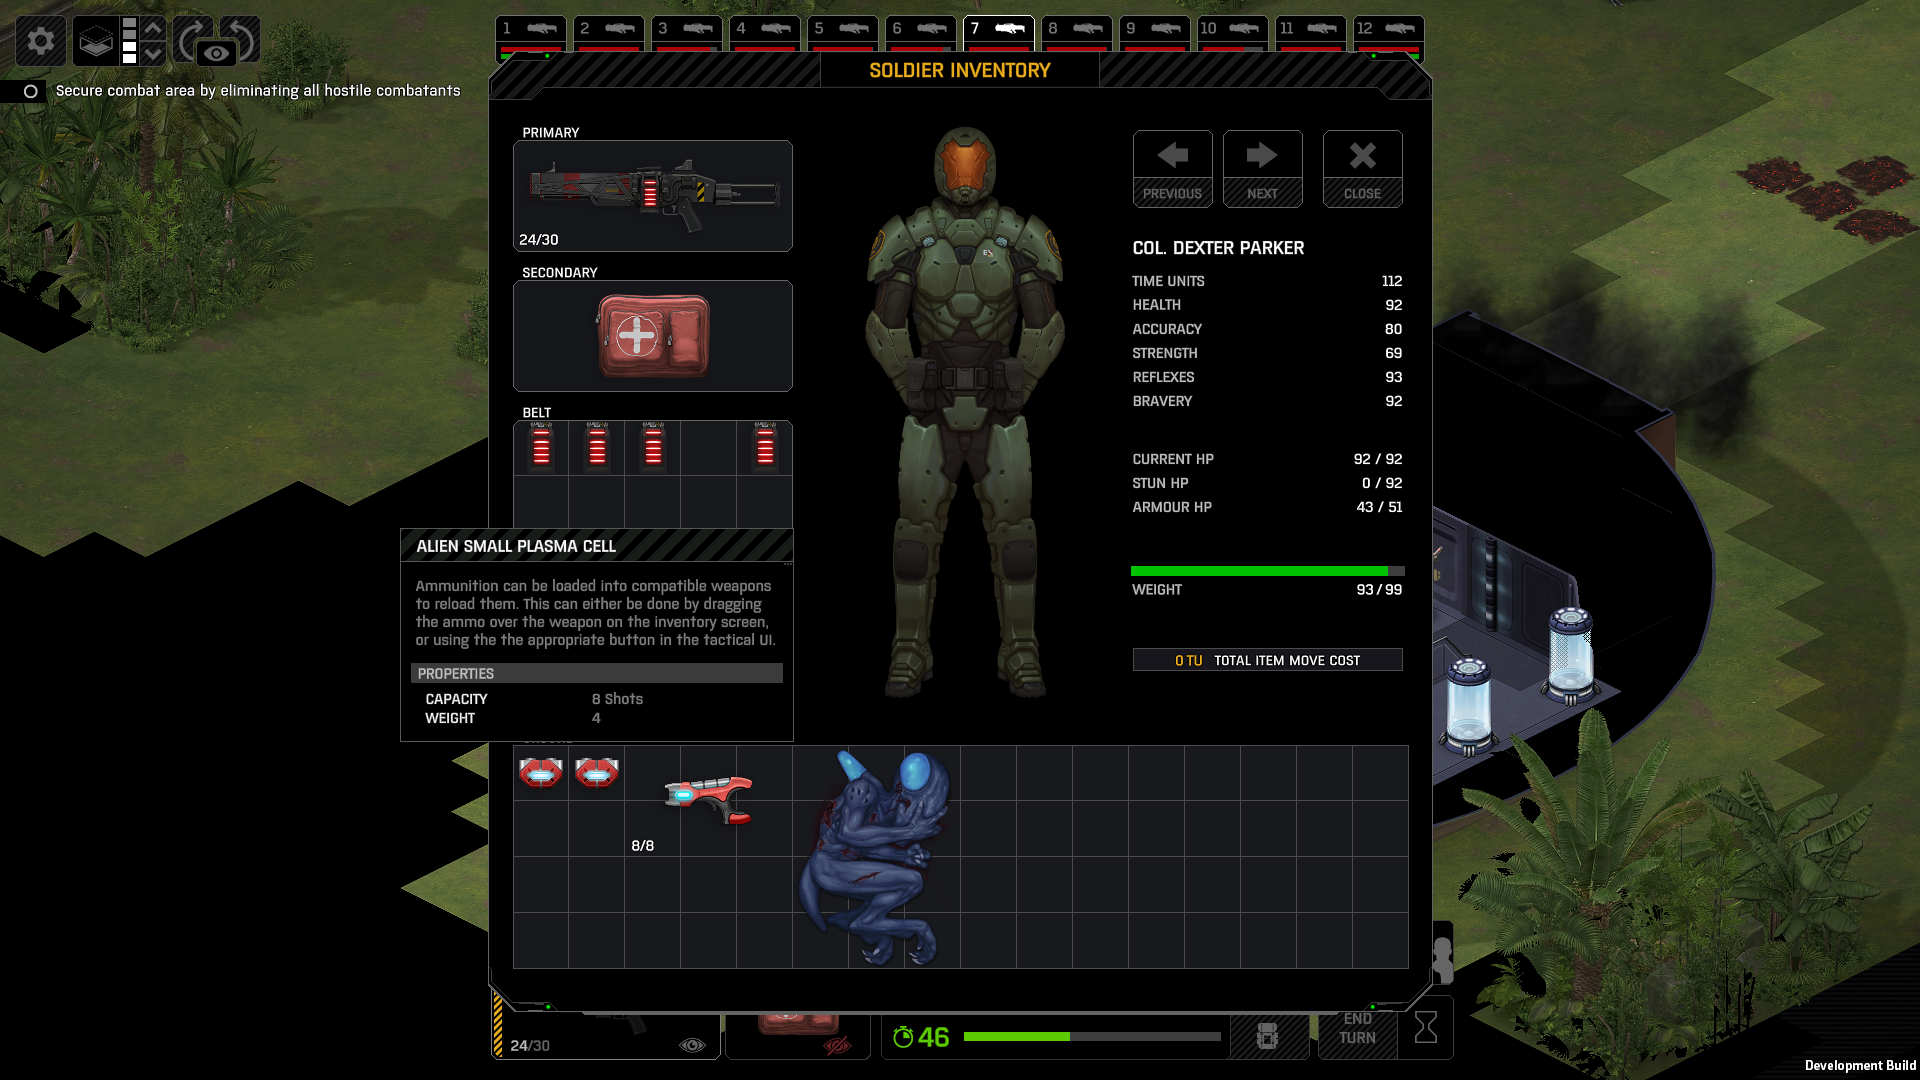The image size is (1920, 1080).
Task: Select soldier tab 11
Action: click(x=1311, y=33)
